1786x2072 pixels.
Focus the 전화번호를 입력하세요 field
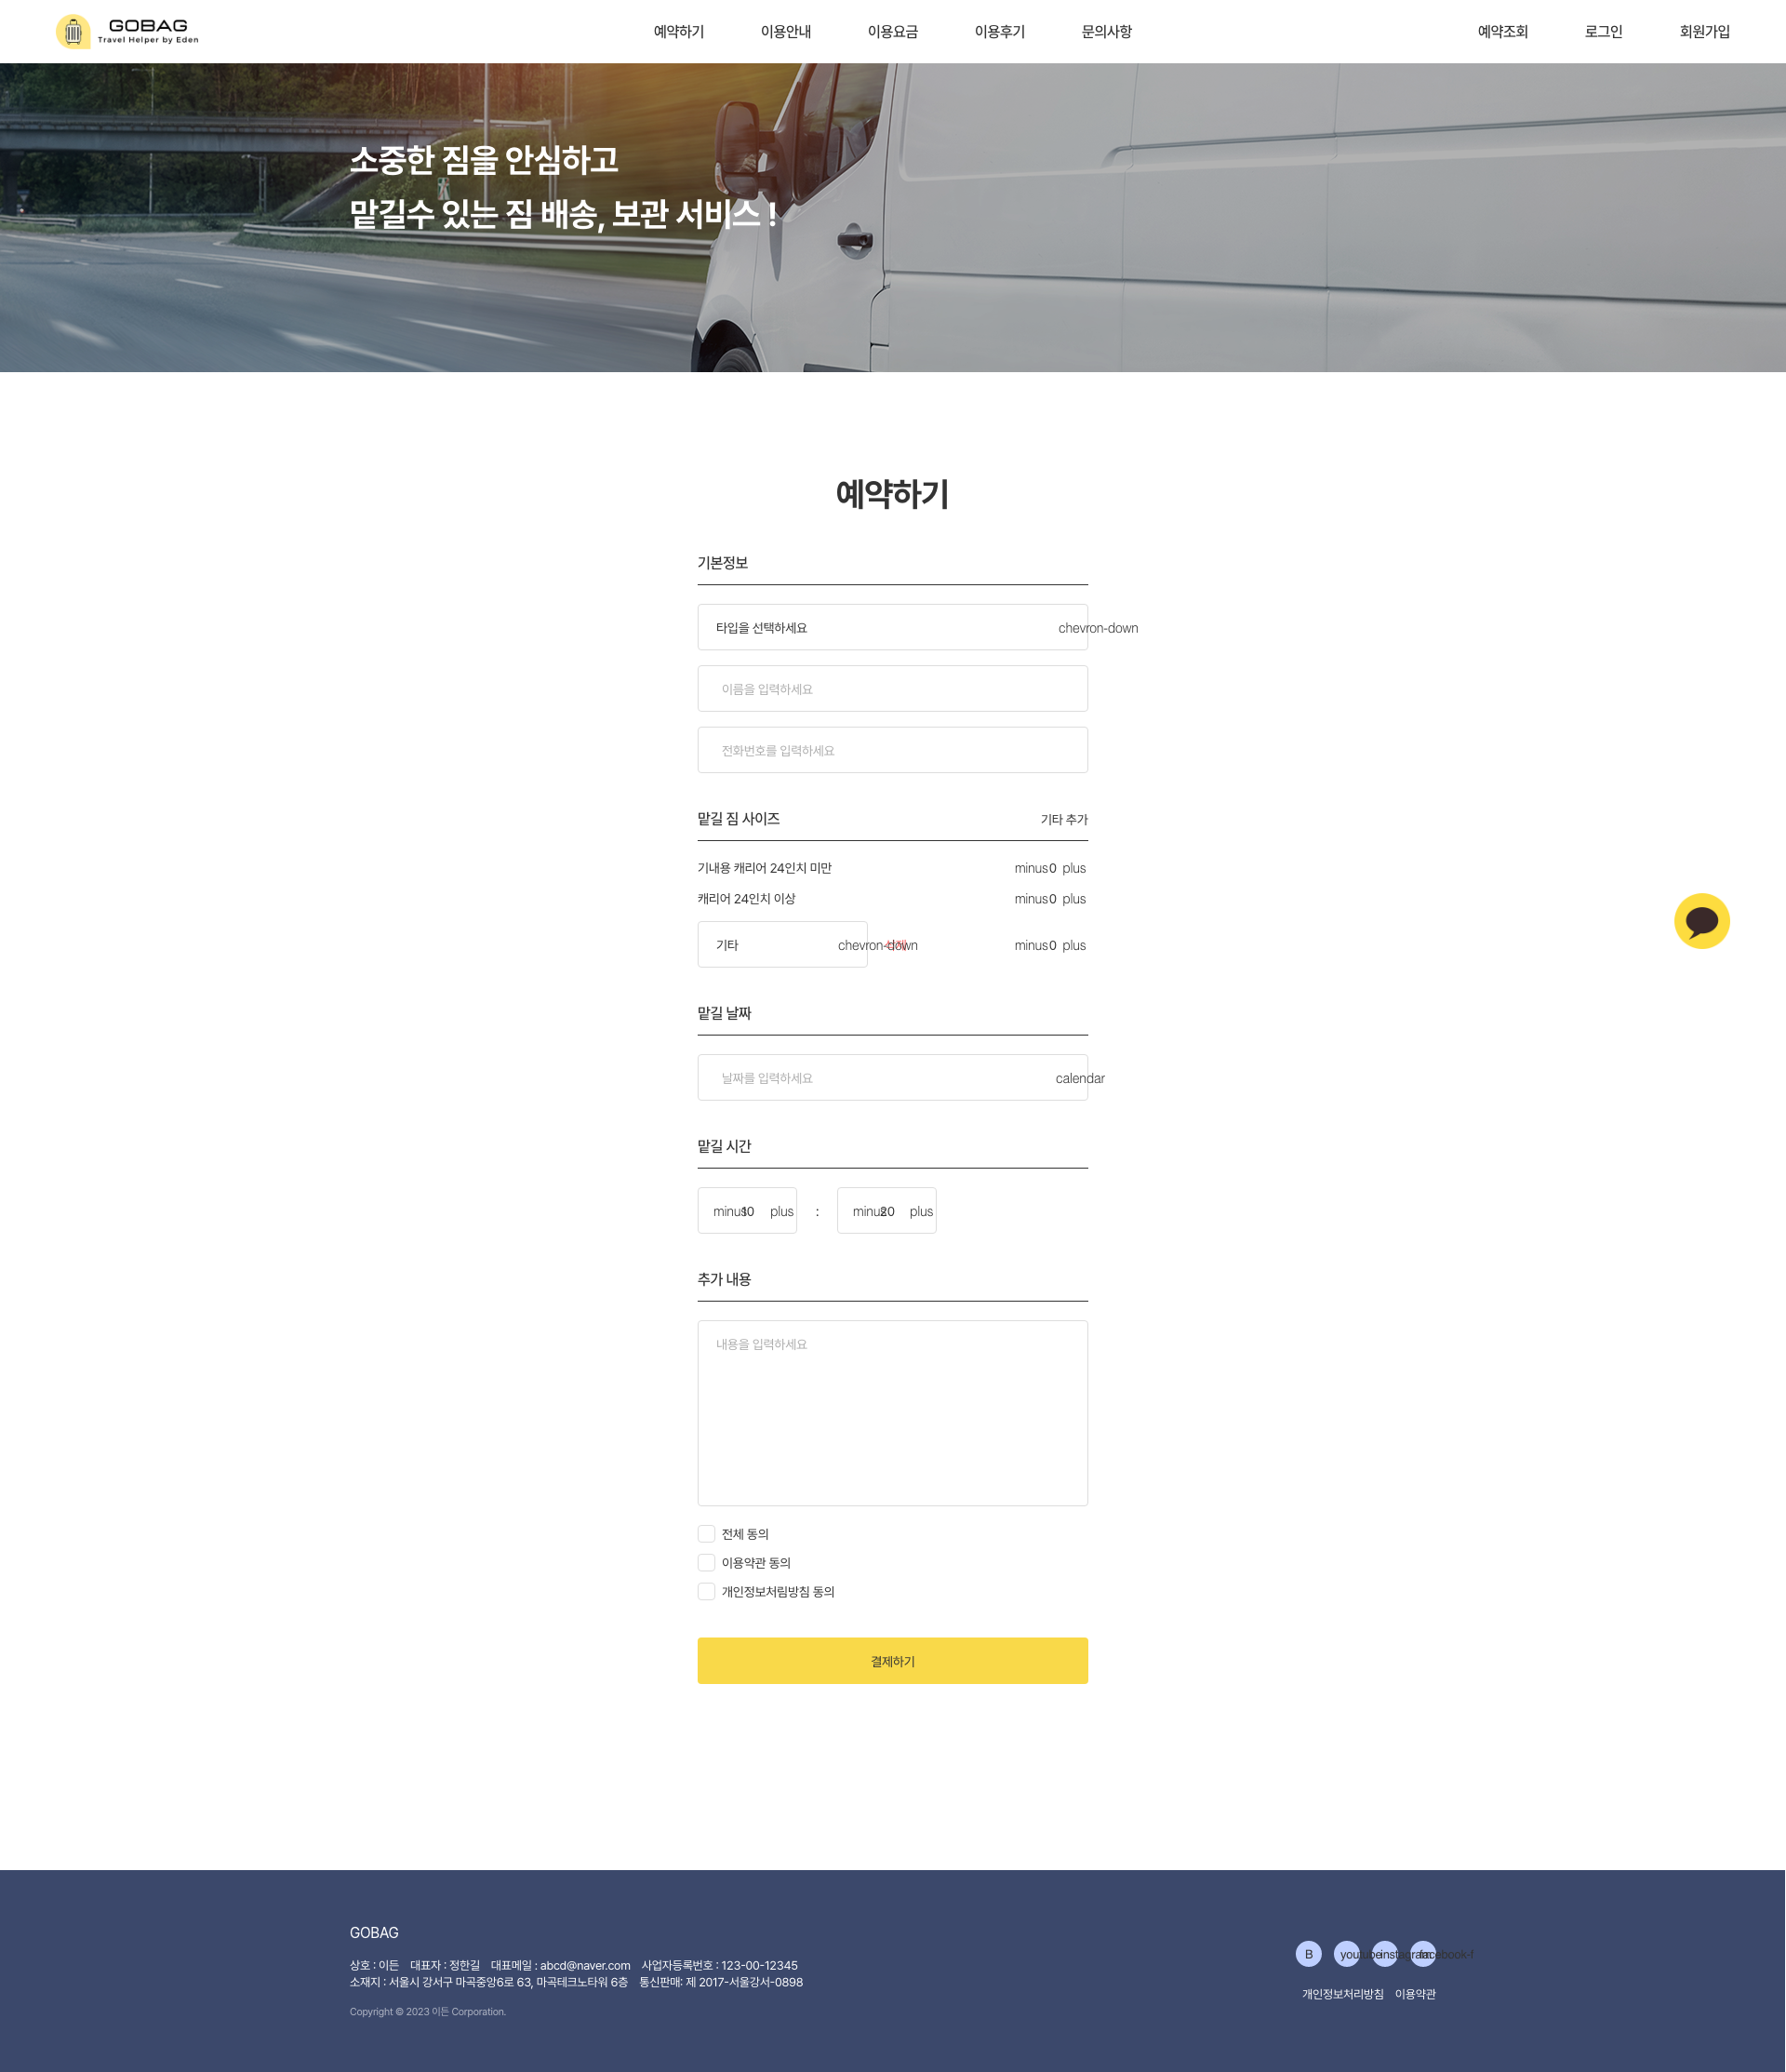(x=892, y=750)
